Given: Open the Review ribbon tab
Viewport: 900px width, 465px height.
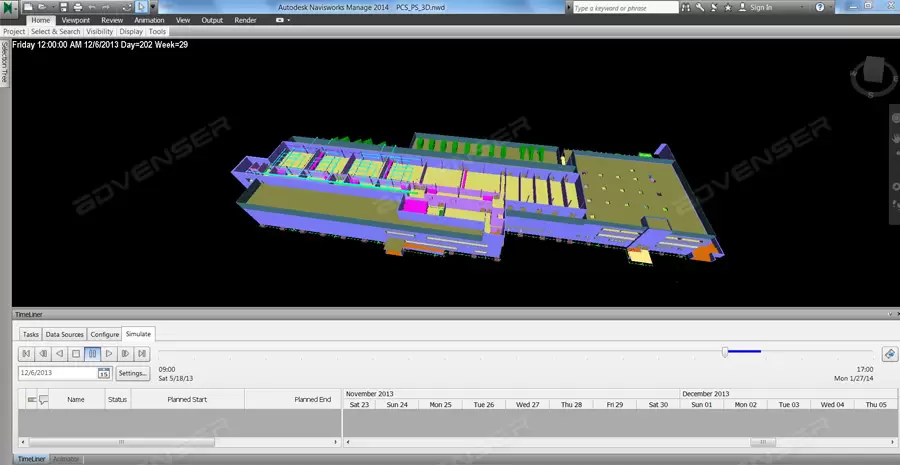Looking at the screenshot, I should [112, 20].
